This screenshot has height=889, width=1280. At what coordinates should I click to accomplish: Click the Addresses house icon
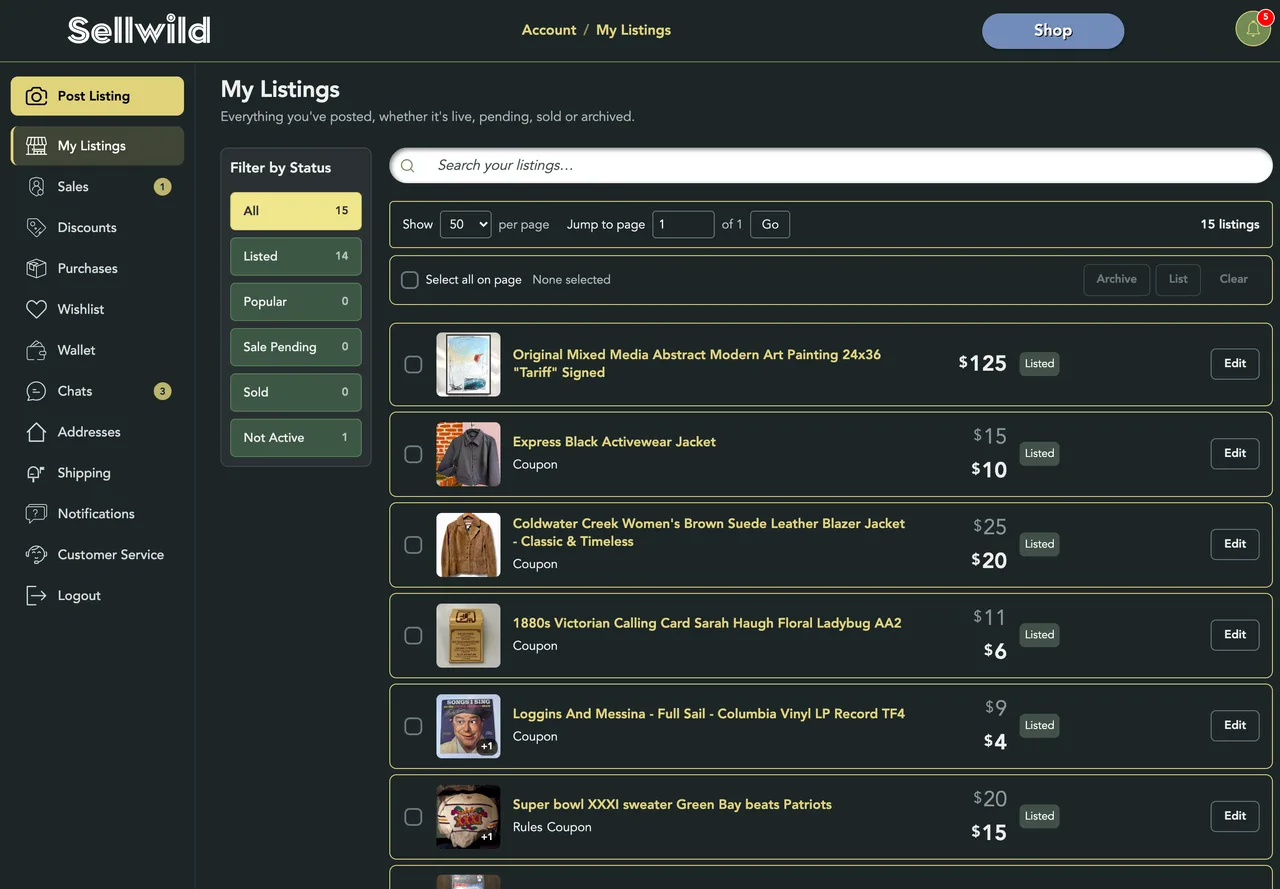(x=36, y=433)
